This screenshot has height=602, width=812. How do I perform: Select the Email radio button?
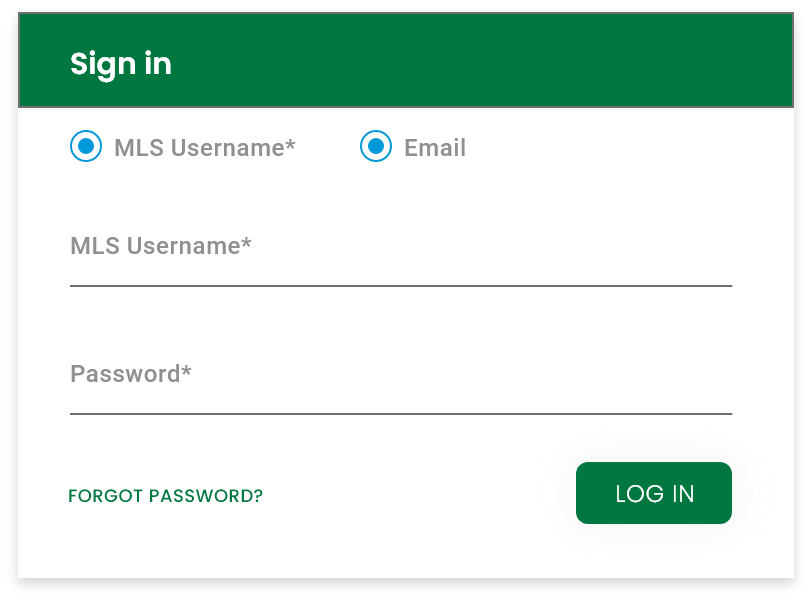(x=375, y=147)
